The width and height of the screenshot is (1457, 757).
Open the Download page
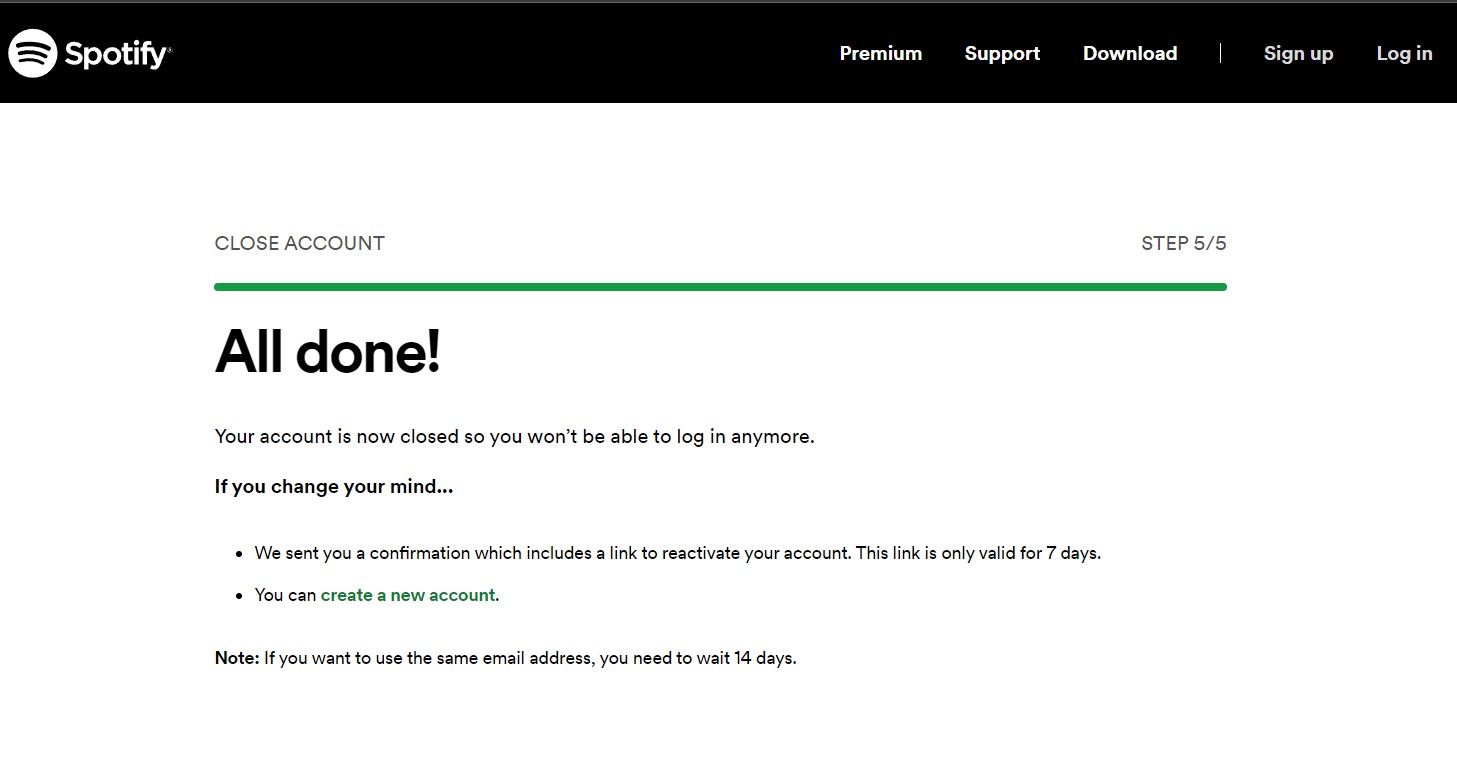coord(1129,54)
